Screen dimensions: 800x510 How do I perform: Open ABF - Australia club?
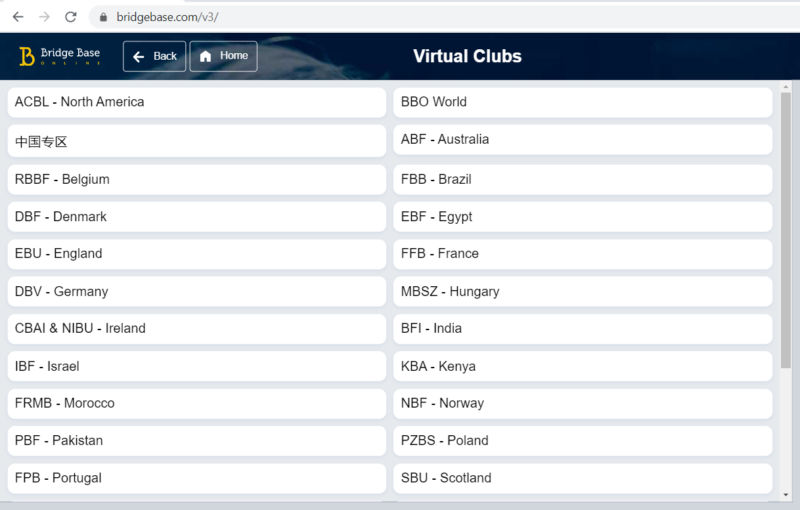pyautogui.click(x=583, y=139)
